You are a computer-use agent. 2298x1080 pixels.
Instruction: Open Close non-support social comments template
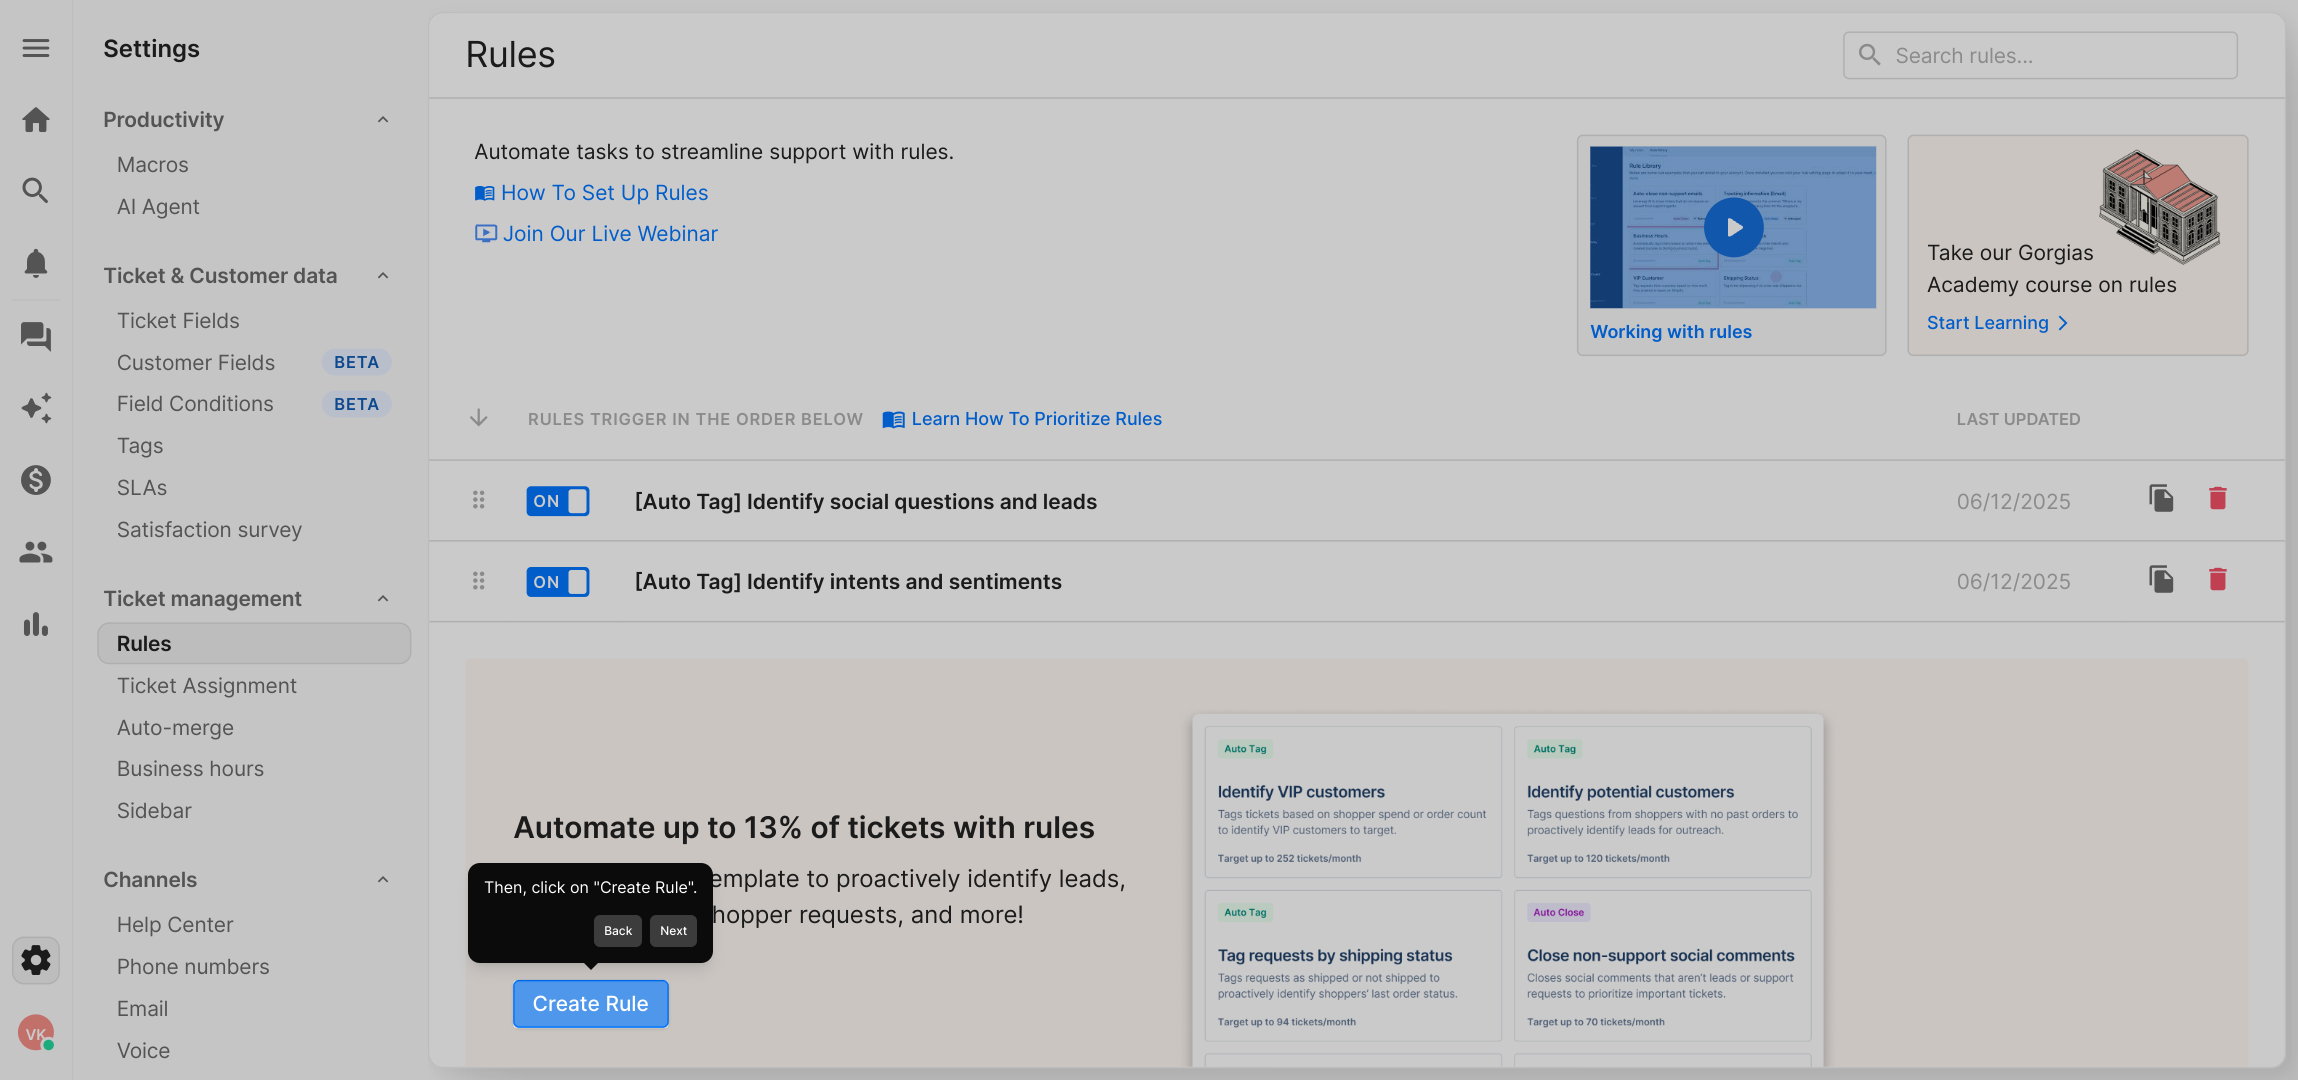[x=1662, y=967]
